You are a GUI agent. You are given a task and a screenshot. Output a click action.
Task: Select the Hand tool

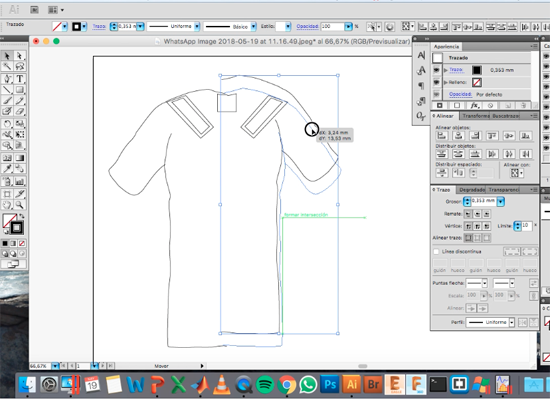(x=7, y=205)
